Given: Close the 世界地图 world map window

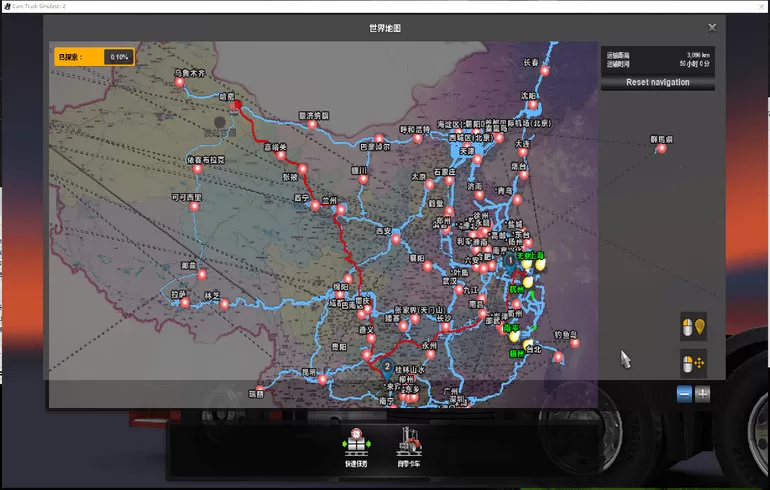Looking at the screenshot, I should coord(712,28).
